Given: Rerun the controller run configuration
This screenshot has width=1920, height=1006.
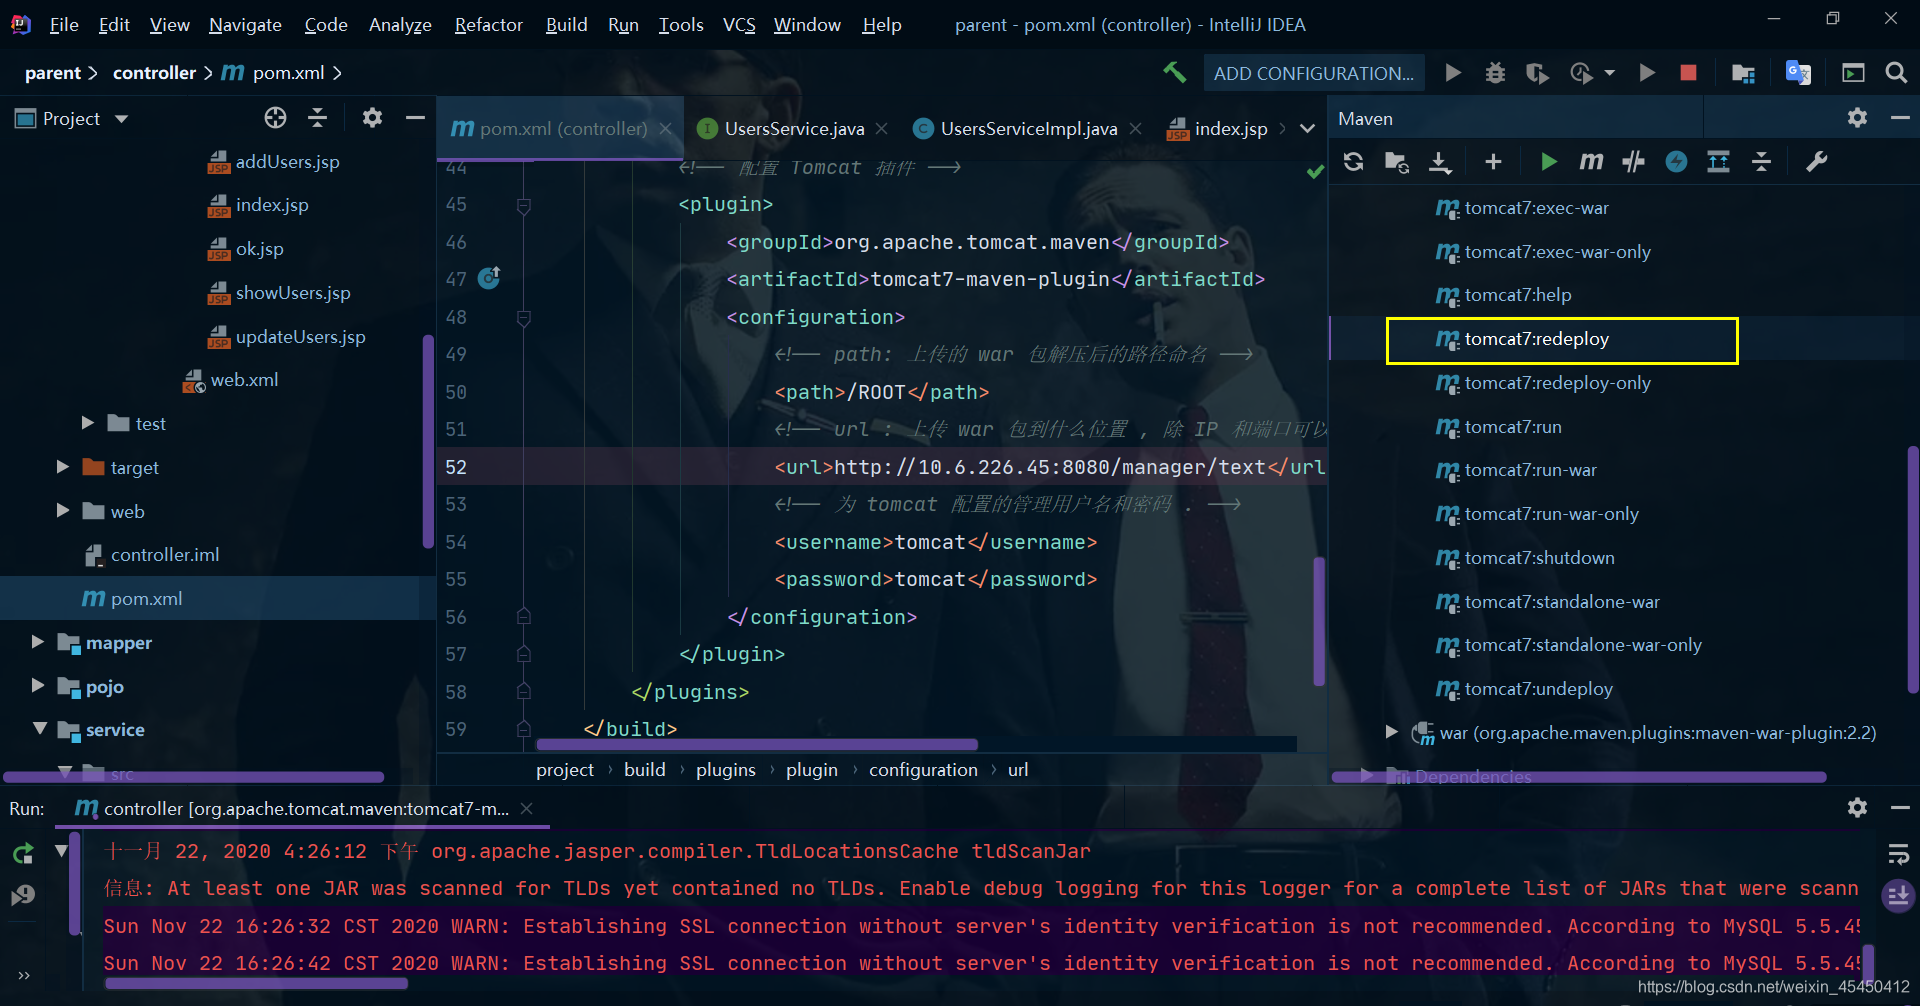Looking at the screenshot, I should point(23,853).
